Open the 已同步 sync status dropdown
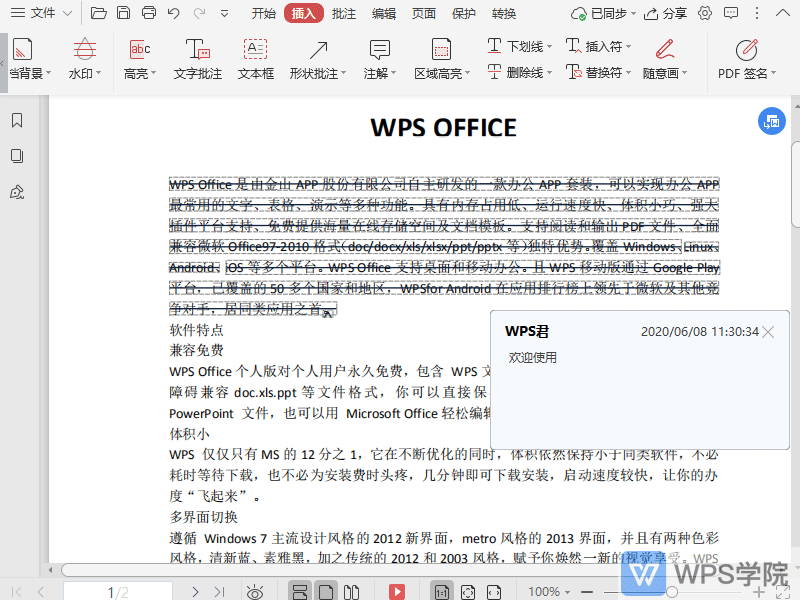800x600 pixels. (603, 14)
